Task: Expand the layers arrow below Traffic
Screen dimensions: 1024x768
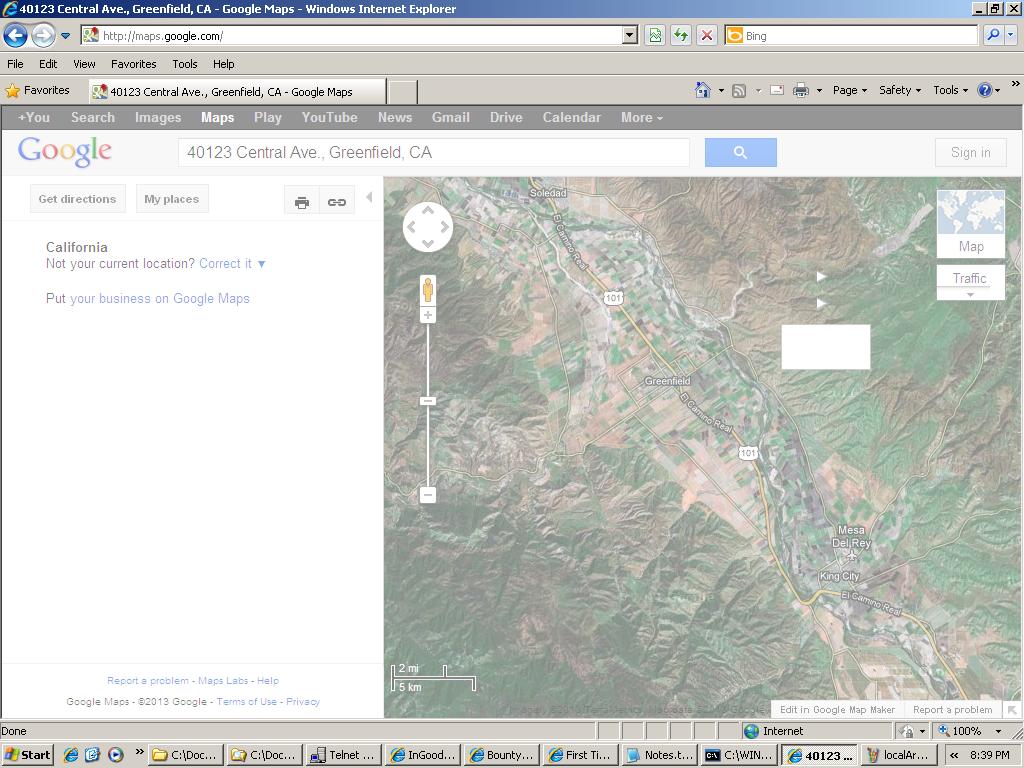Action: point(970,295)
